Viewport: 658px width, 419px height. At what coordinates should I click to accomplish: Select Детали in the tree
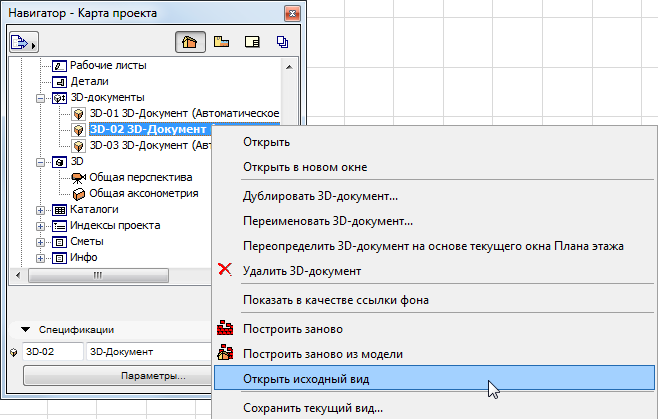click(89, 81)
